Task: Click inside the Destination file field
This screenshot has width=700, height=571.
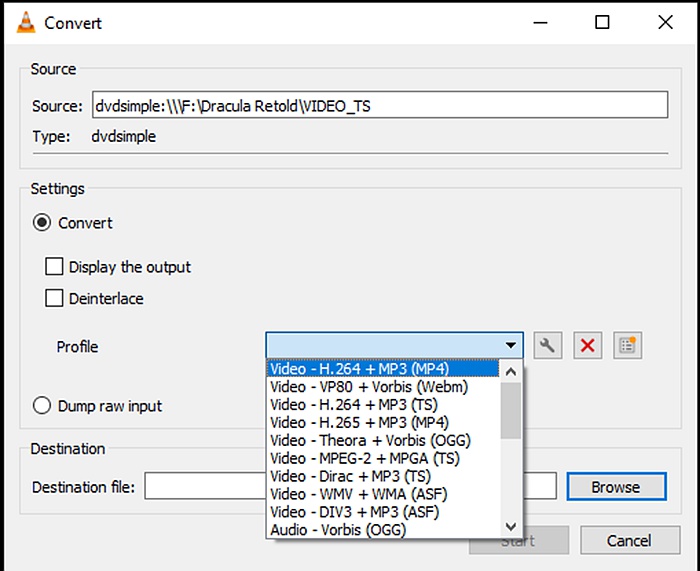Action: (x=350, y=486)
